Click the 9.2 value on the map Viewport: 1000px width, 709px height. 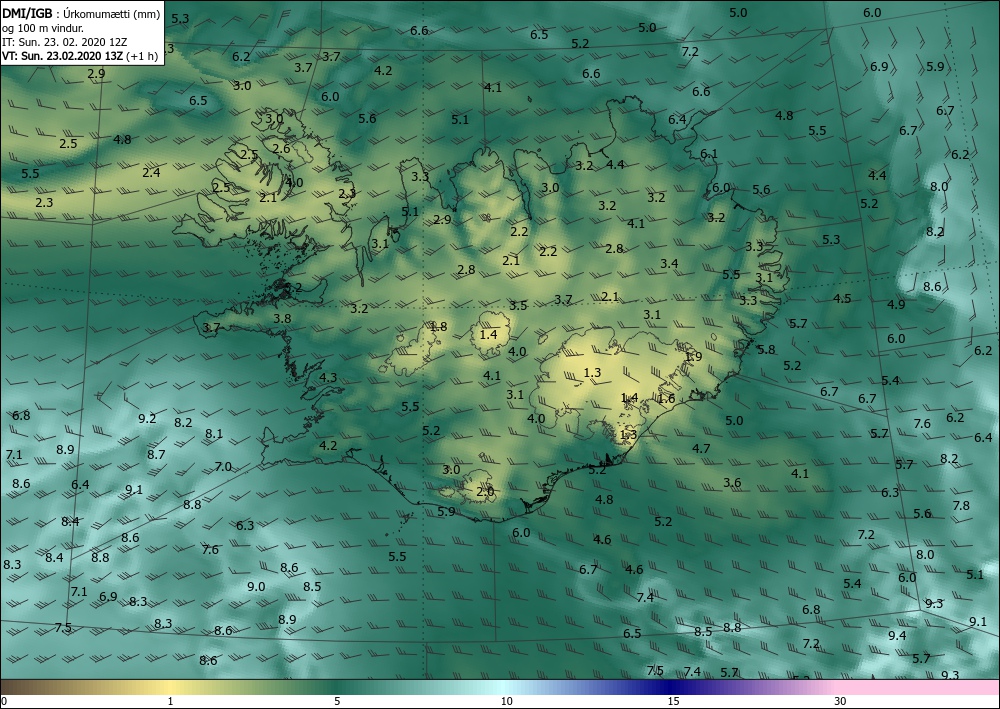[147, 419]
